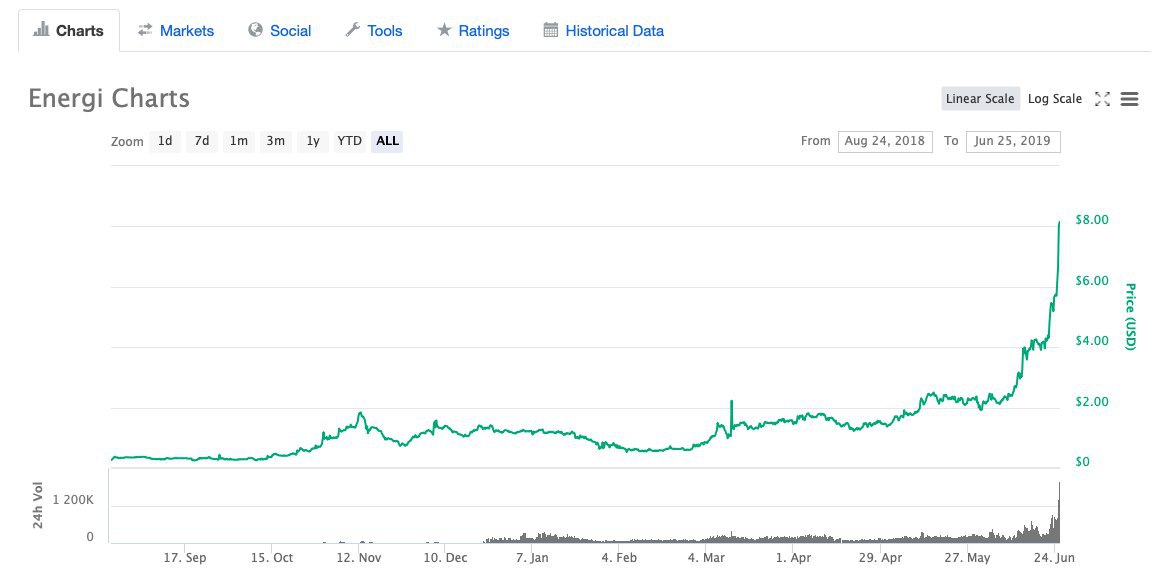
Task: Click the price line peak near $8.00
Action: (x=1059, y=222)
